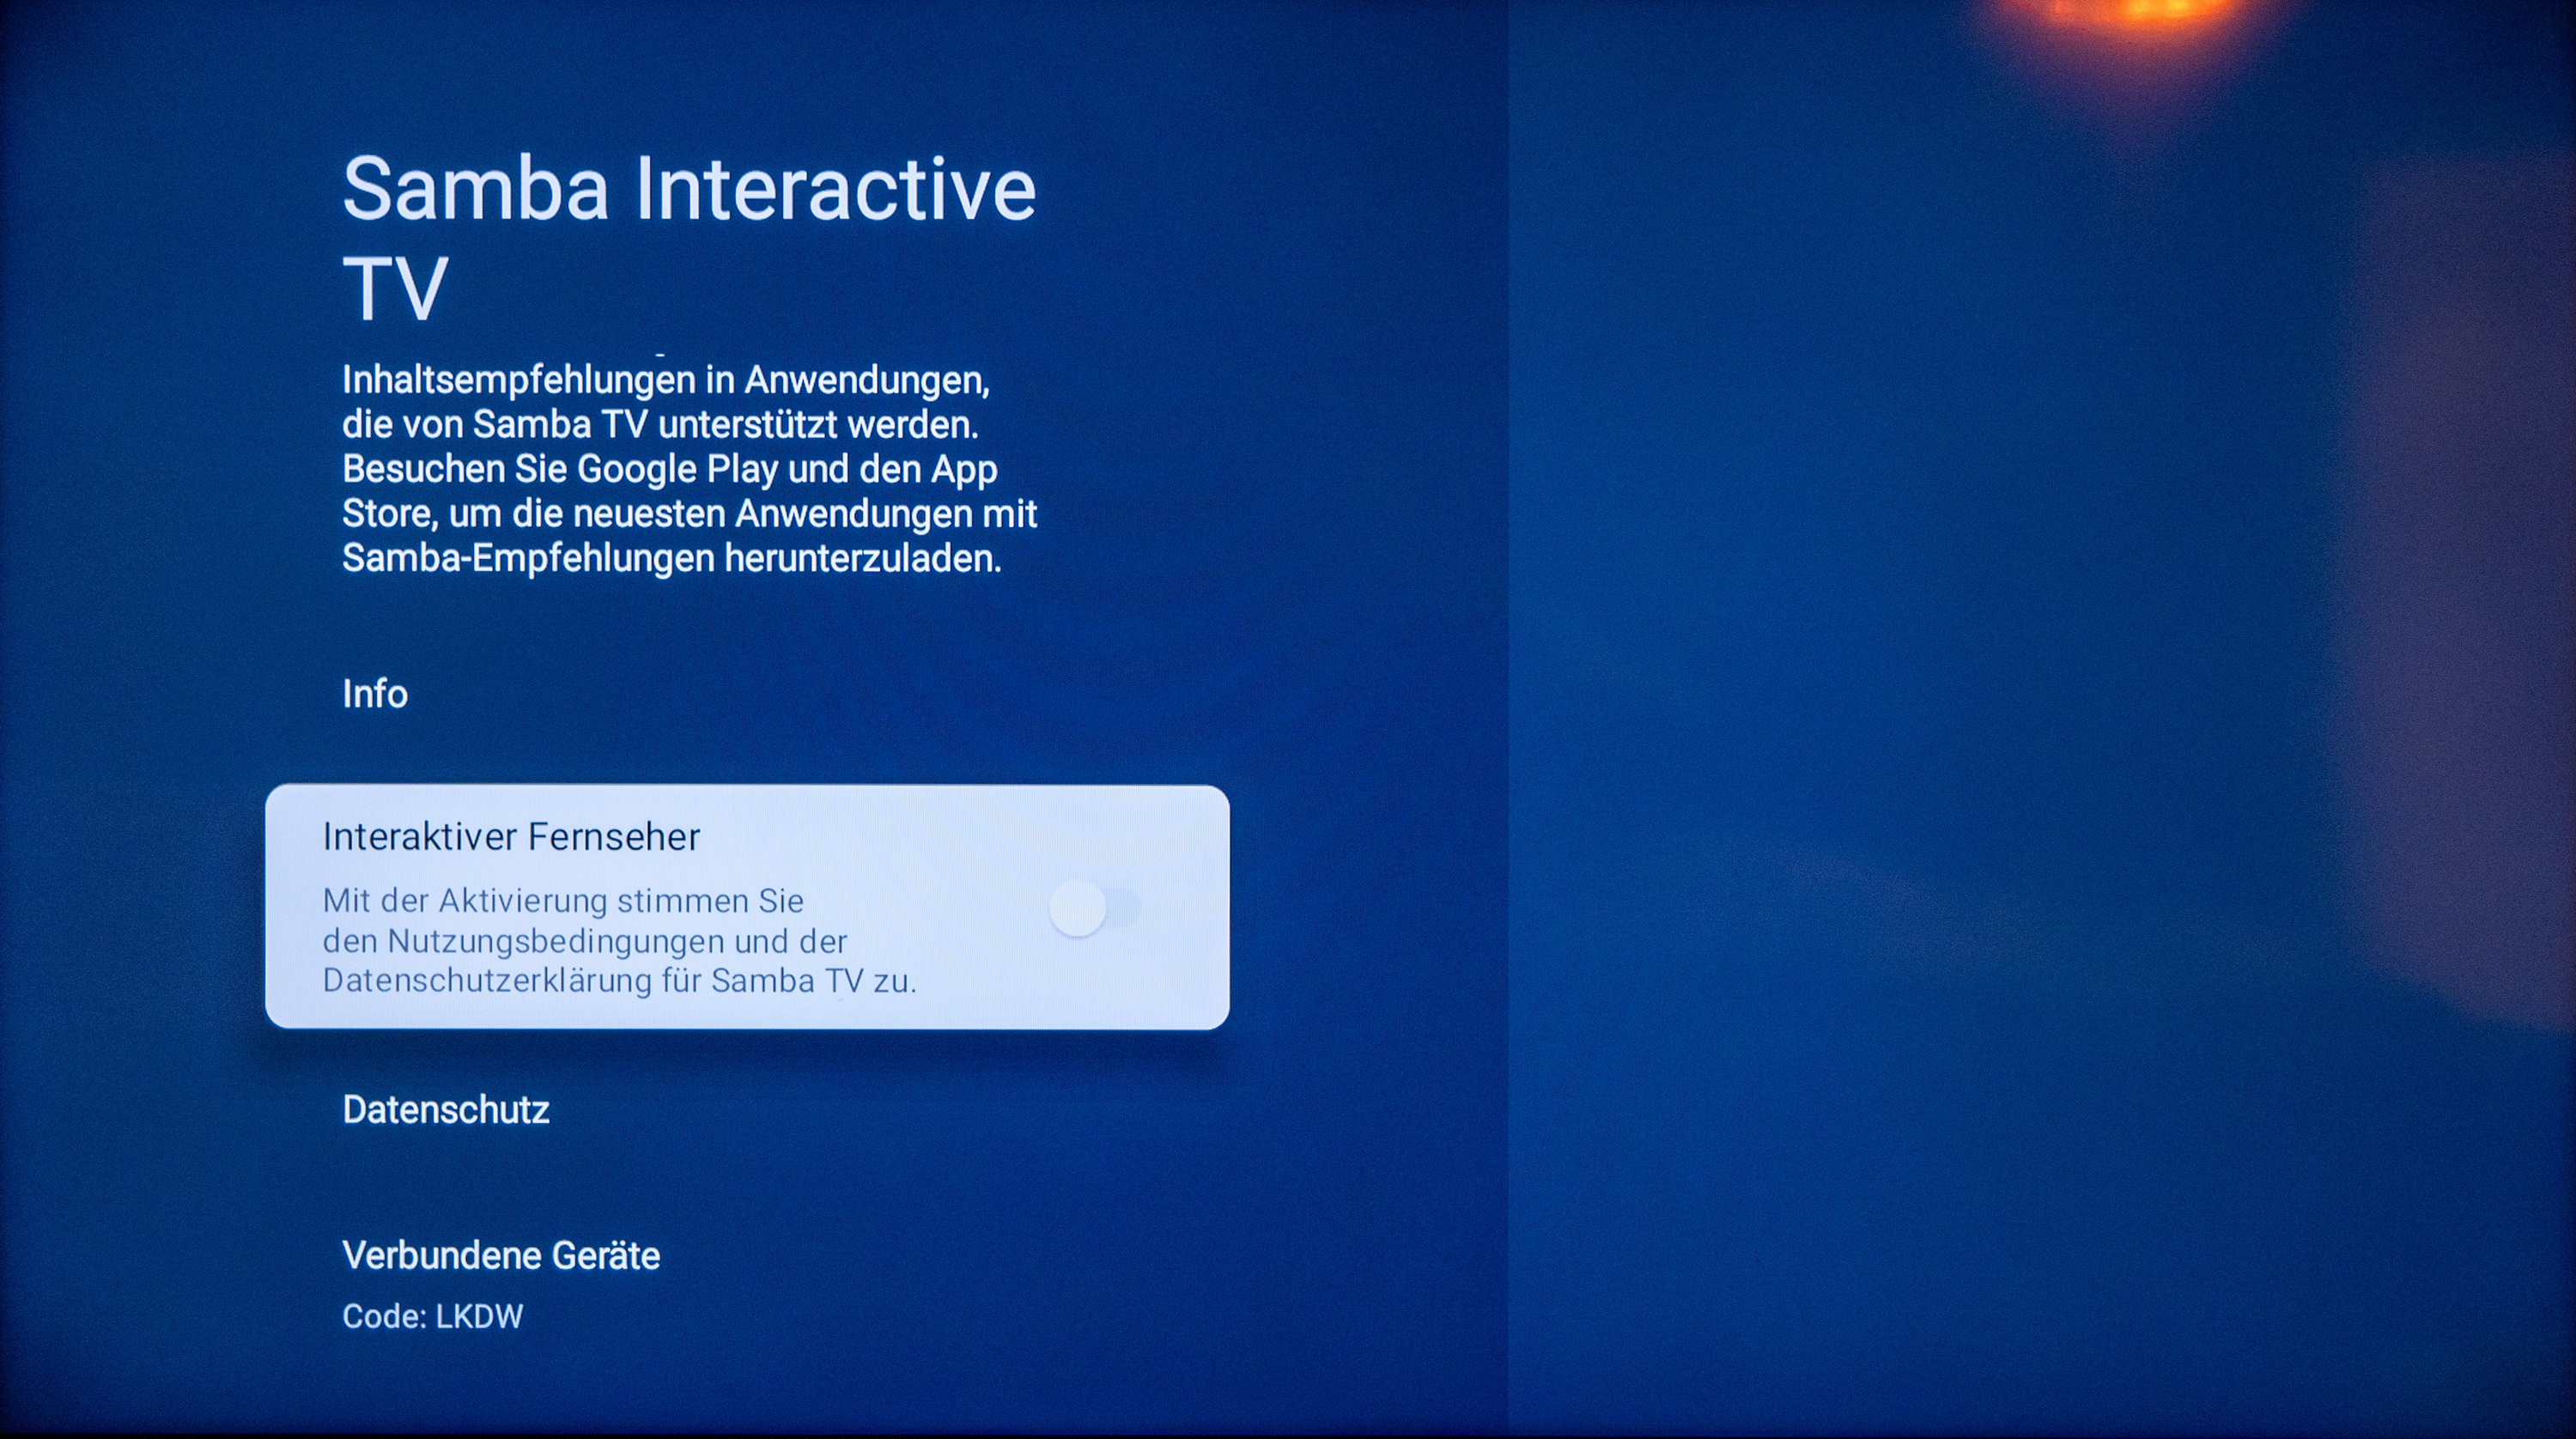2576x1439 pixels.
Task: Open the Info menu entry
Action: 375,694
